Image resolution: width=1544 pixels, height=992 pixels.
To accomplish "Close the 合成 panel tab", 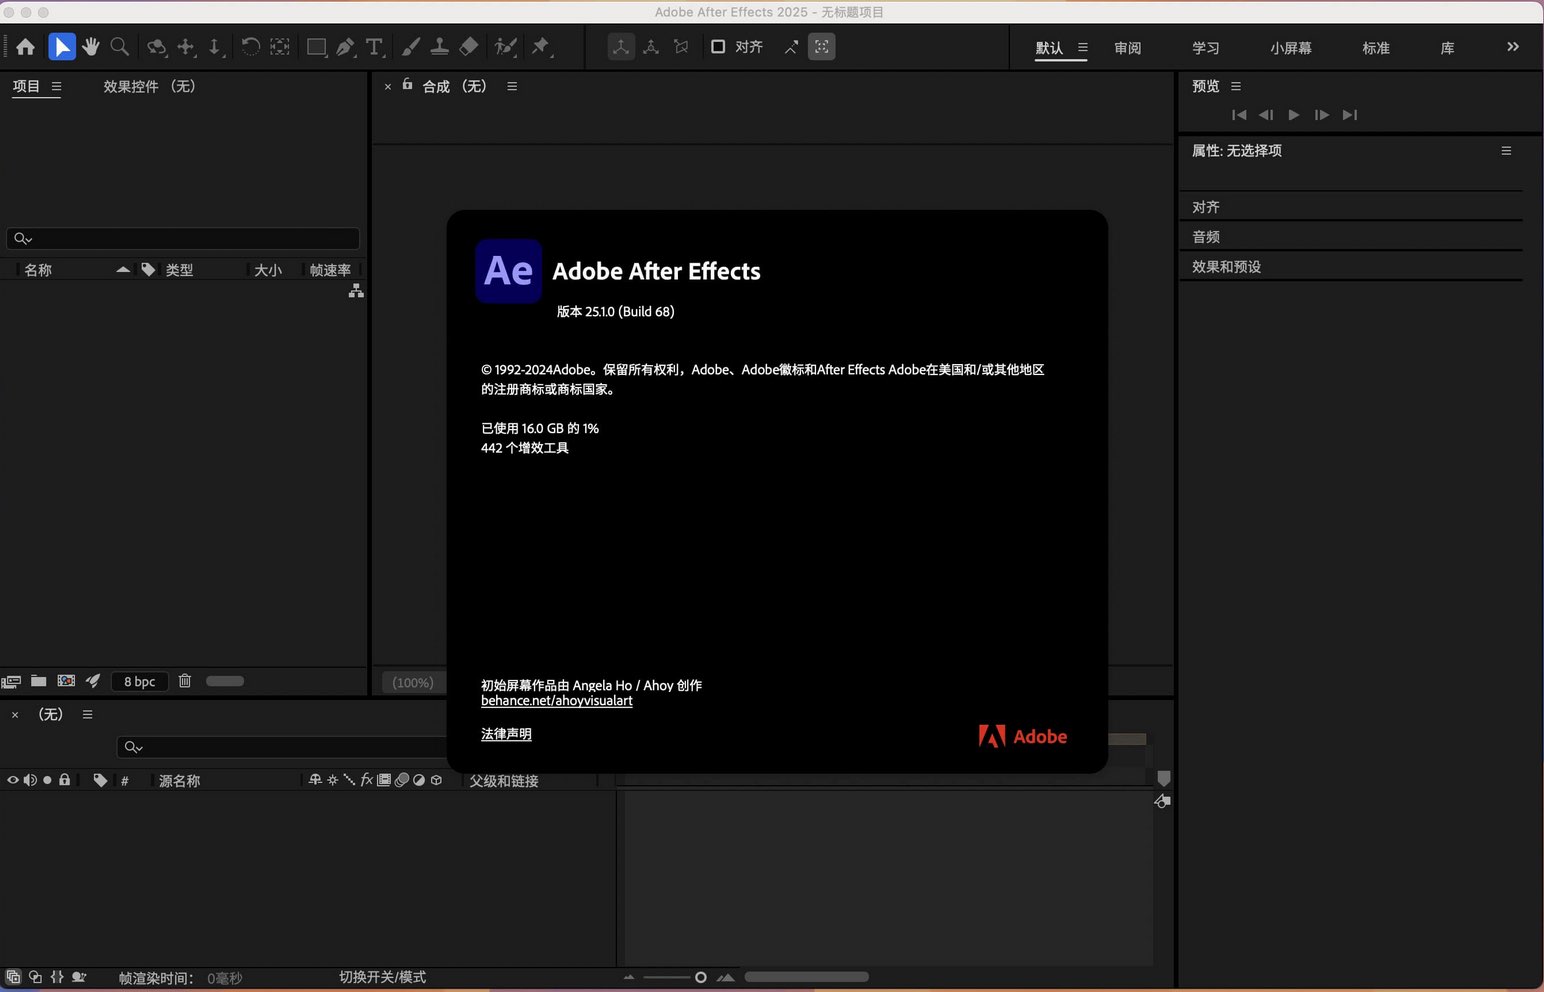I will click(x=388, y=87).
